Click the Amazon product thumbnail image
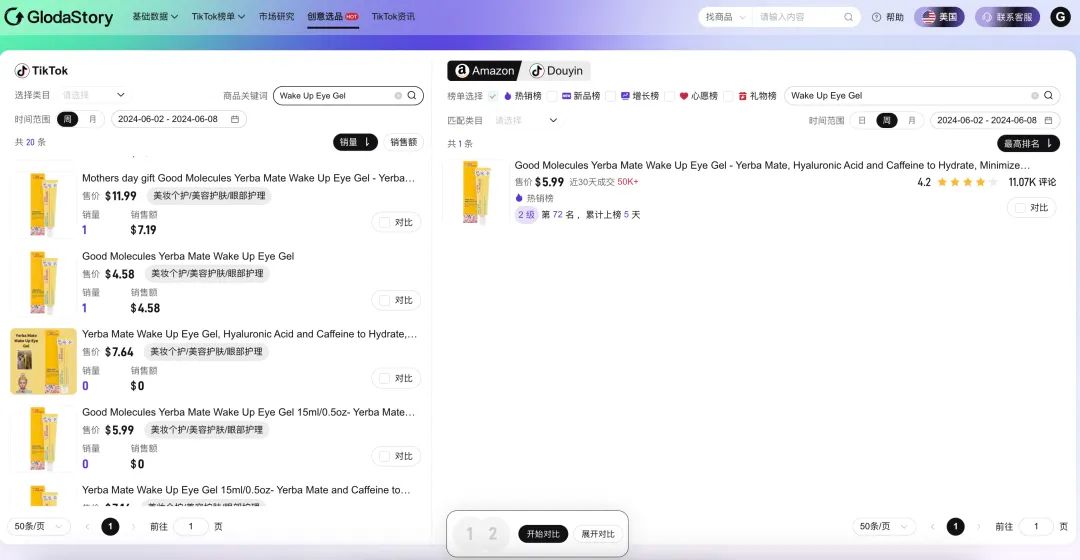The height and width of the screenshot is (560, 1080). pos(476,192)
